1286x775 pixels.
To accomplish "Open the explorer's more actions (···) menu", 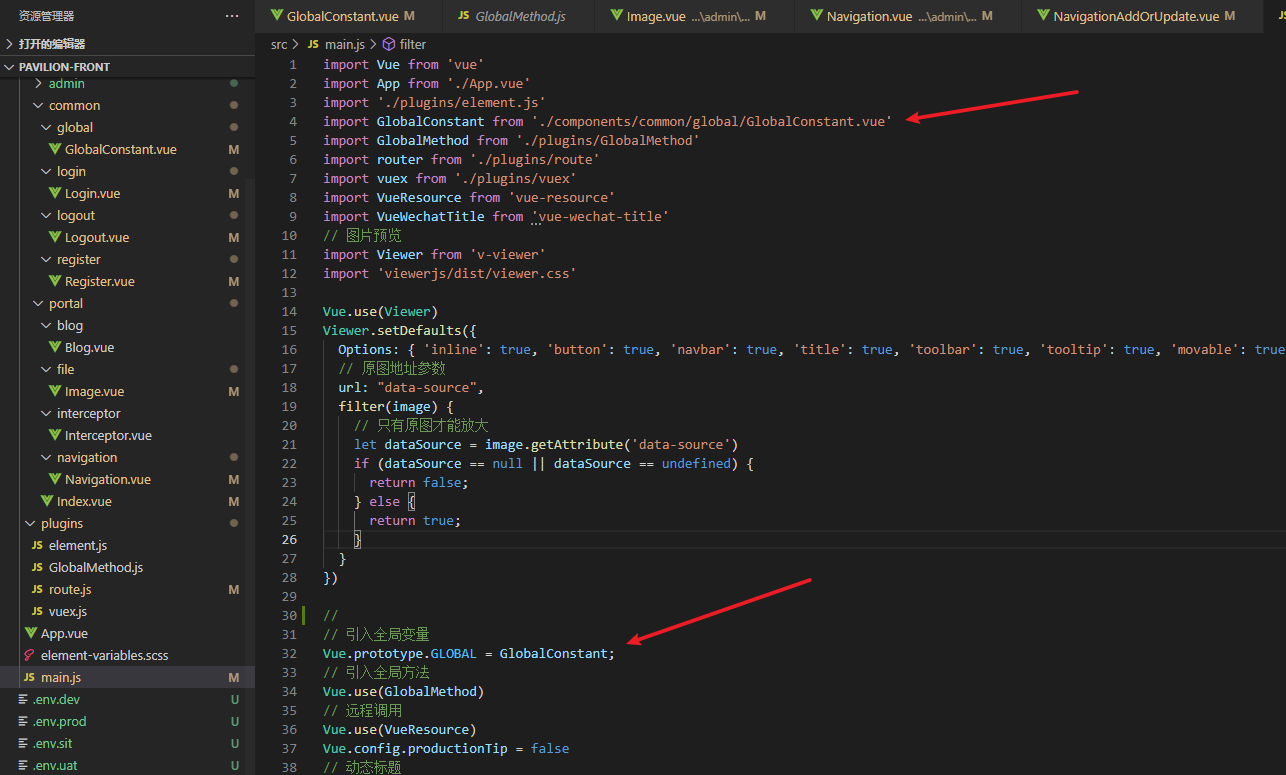I will pyautogui.click(x=232, y=16).
